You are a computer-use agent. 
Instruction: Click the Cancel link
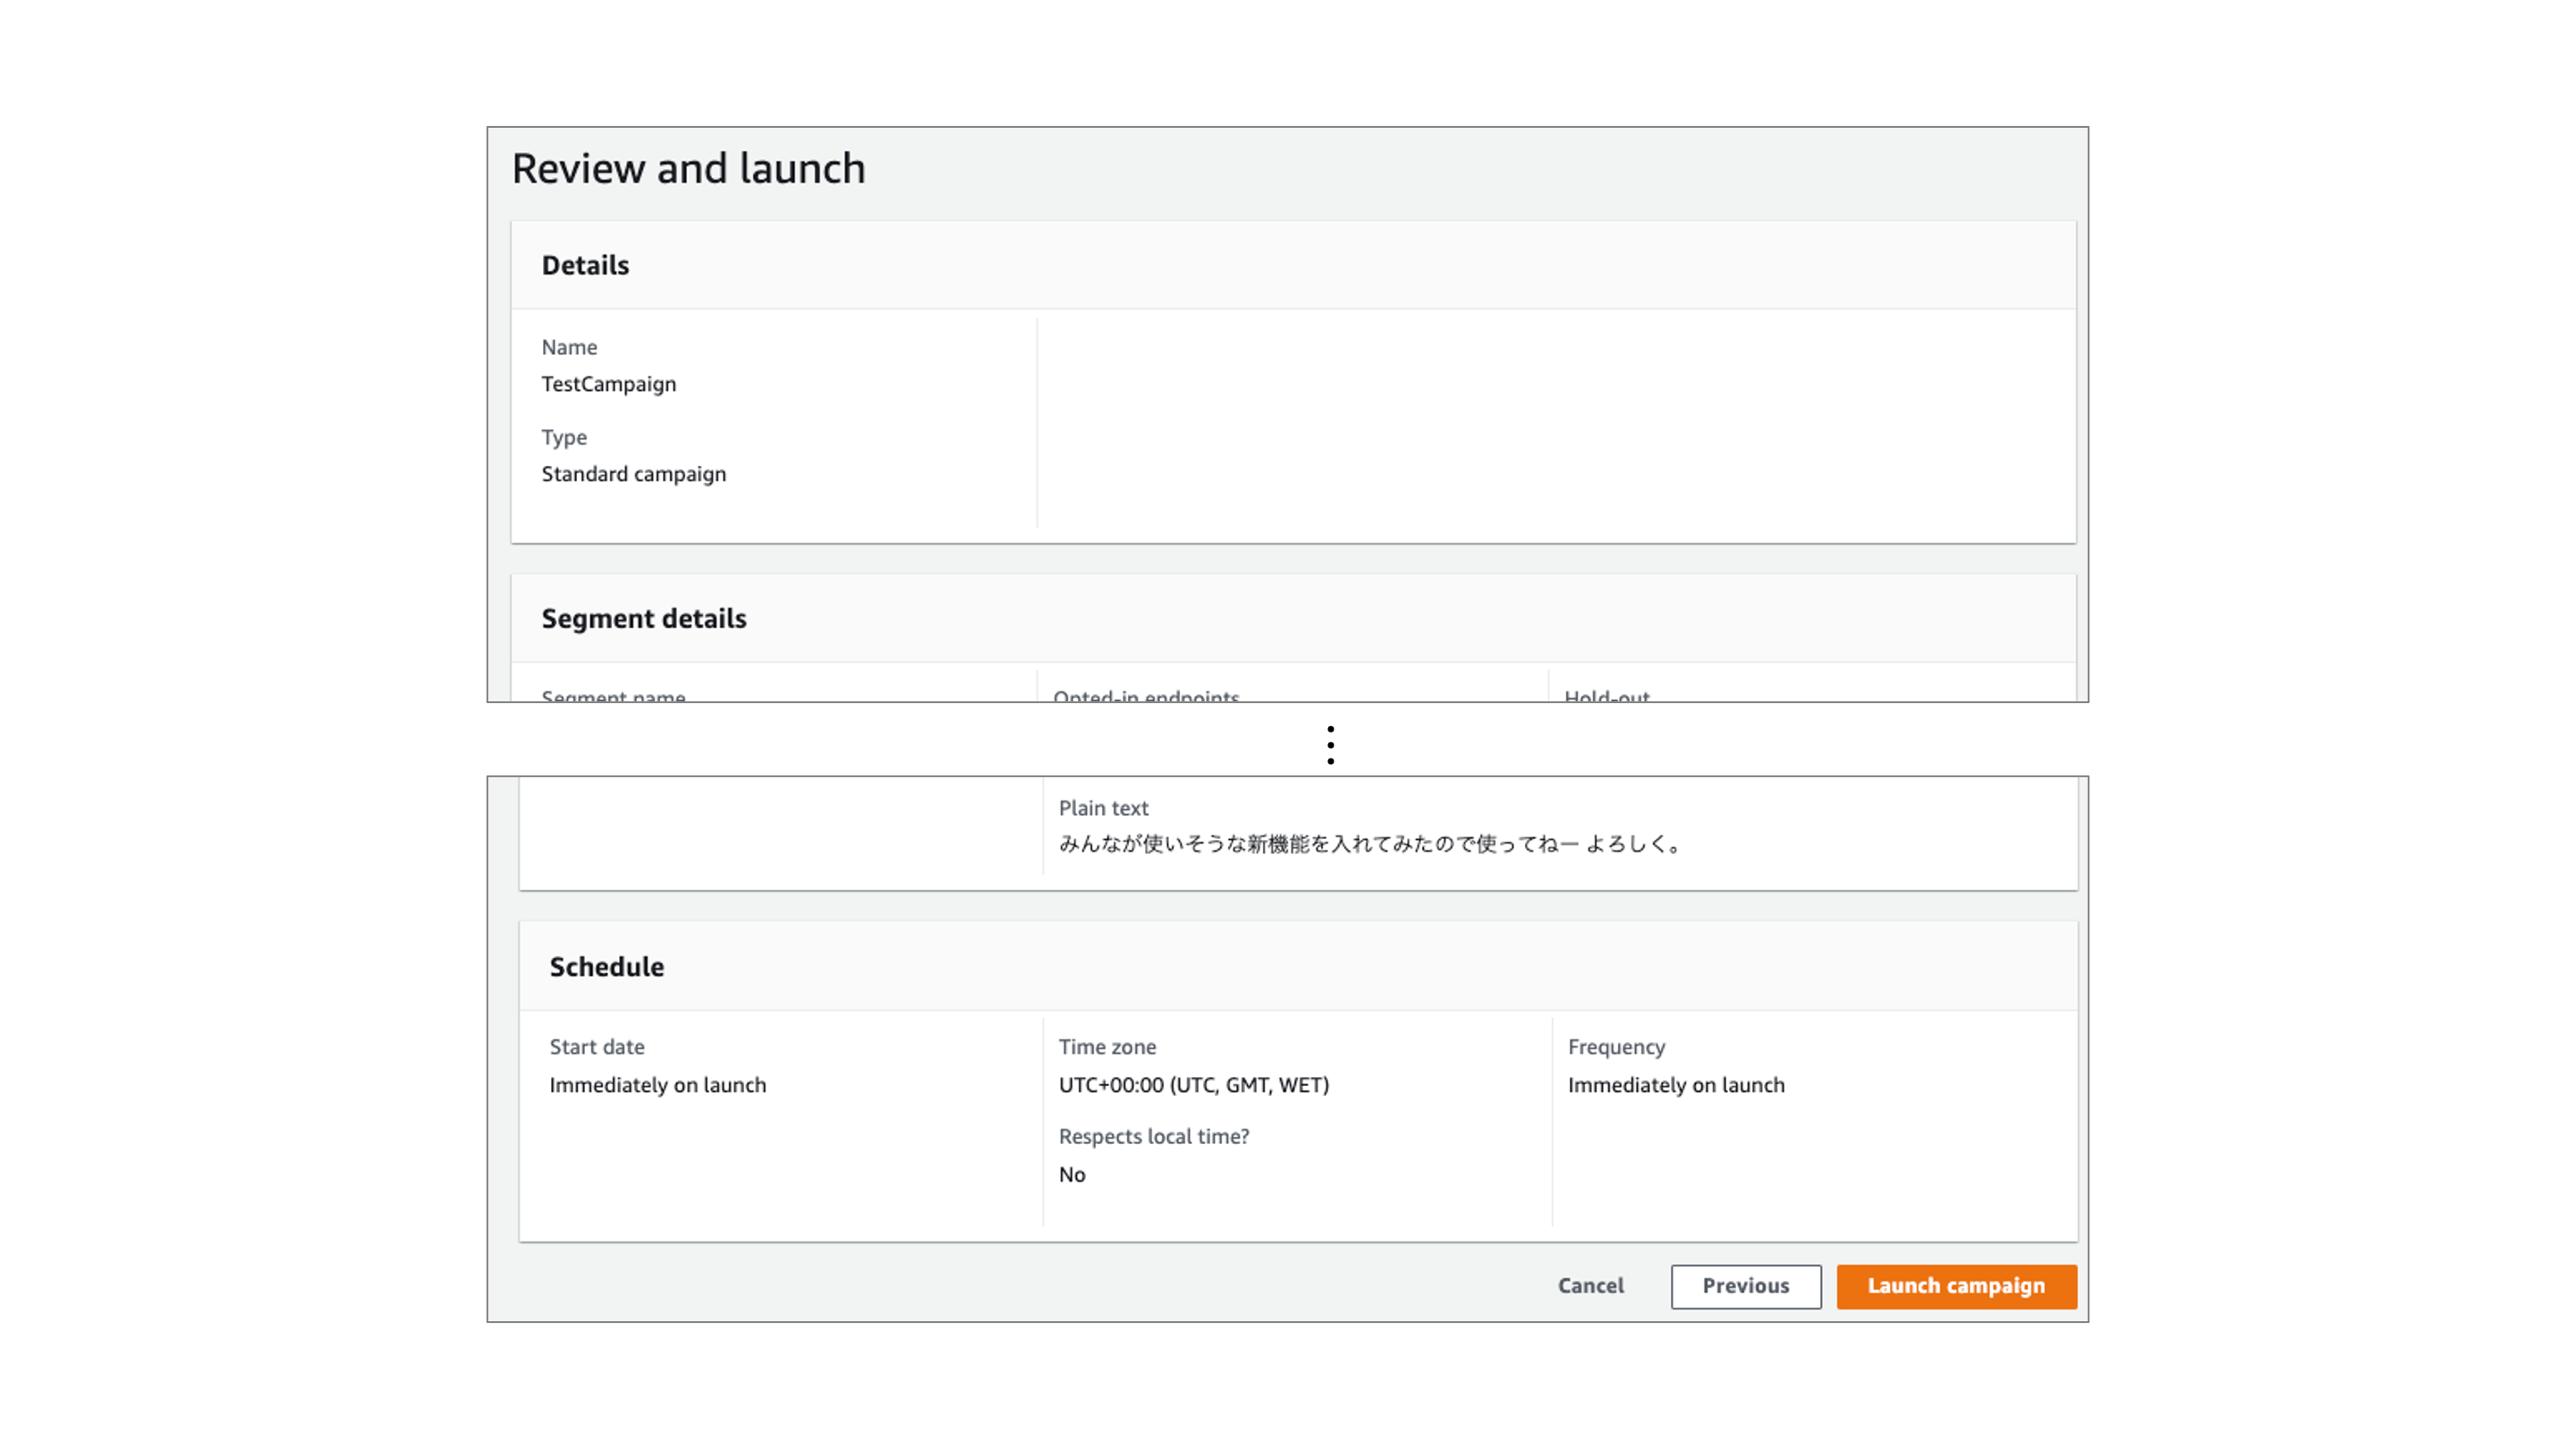coord(1589,1286)
